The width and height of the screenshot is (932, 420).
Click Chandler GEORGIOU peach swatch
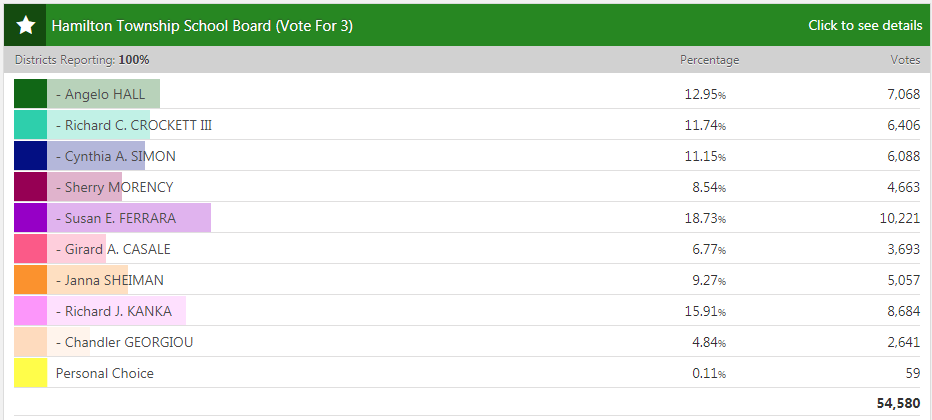[30, 342]
